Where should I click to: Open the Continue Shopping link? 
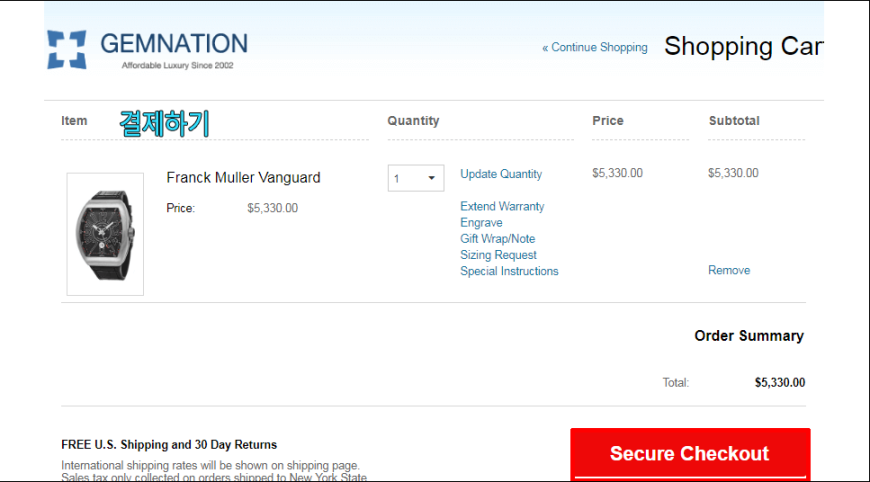pyautogui.click(x=595, y=48)
